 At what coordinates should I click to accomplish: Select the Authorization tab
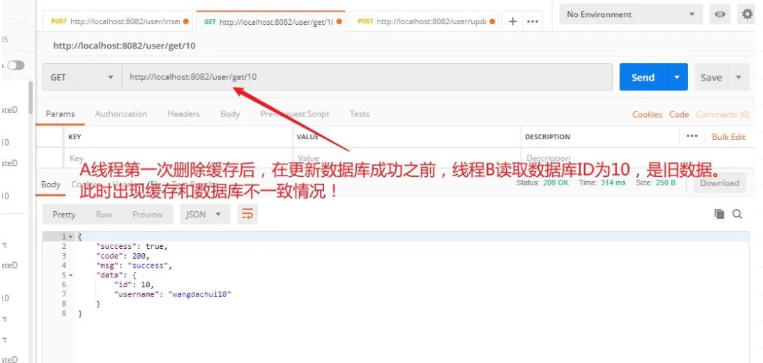coord(121,114)
